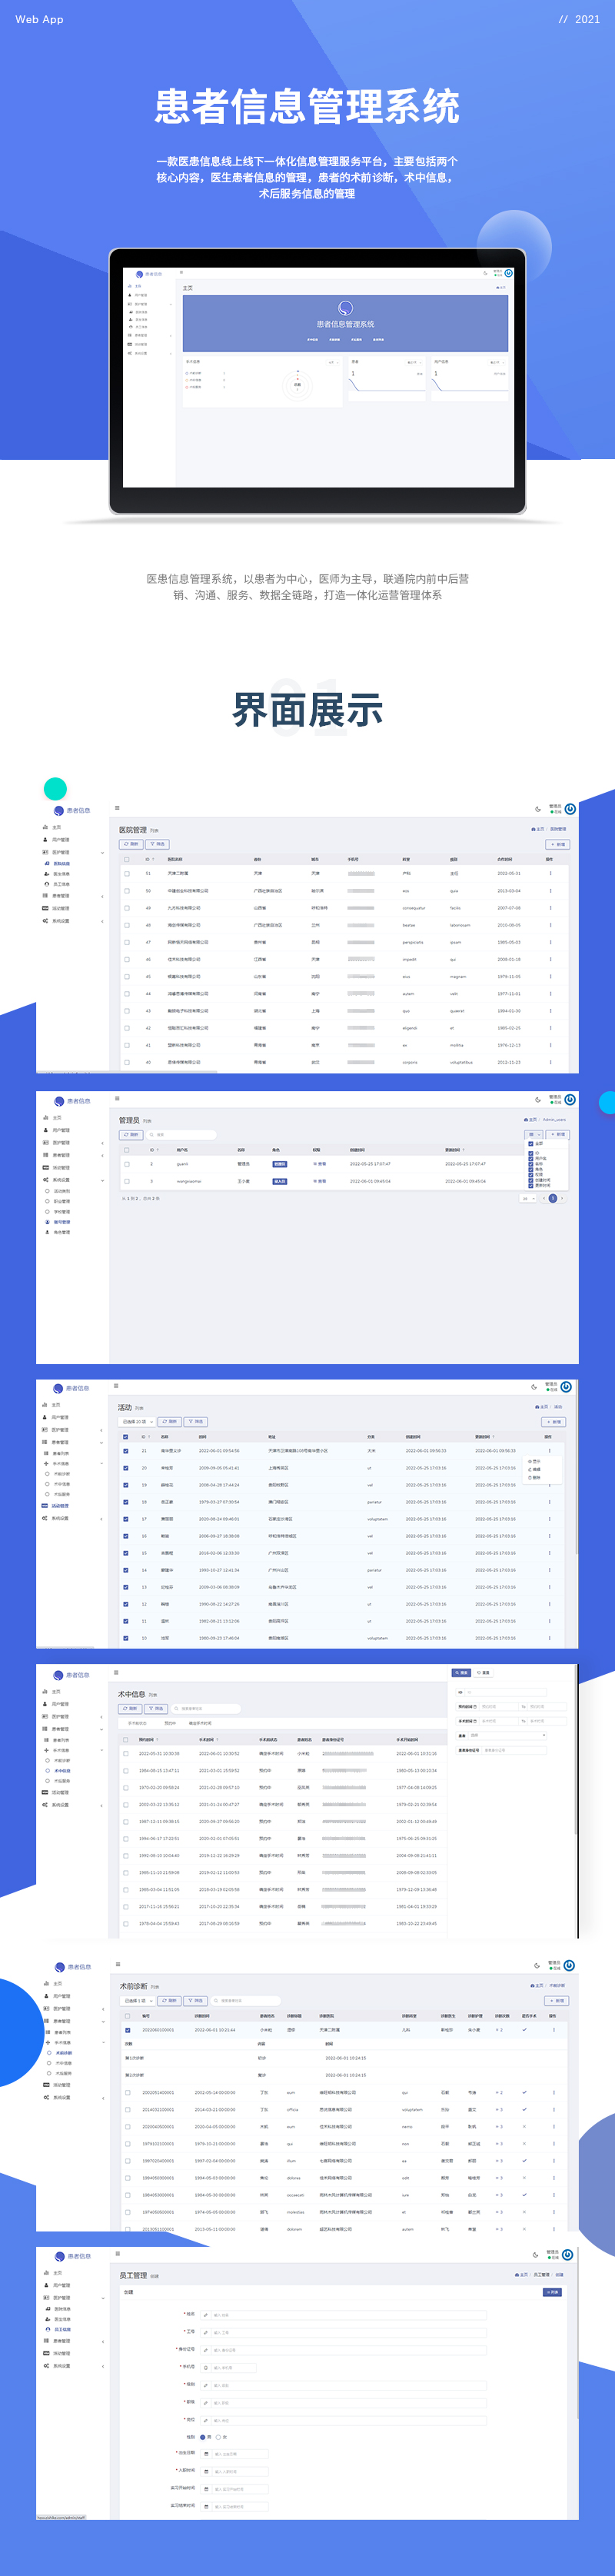
Task: Select the 女 radio for 性别
Action: click(218, 2437)
